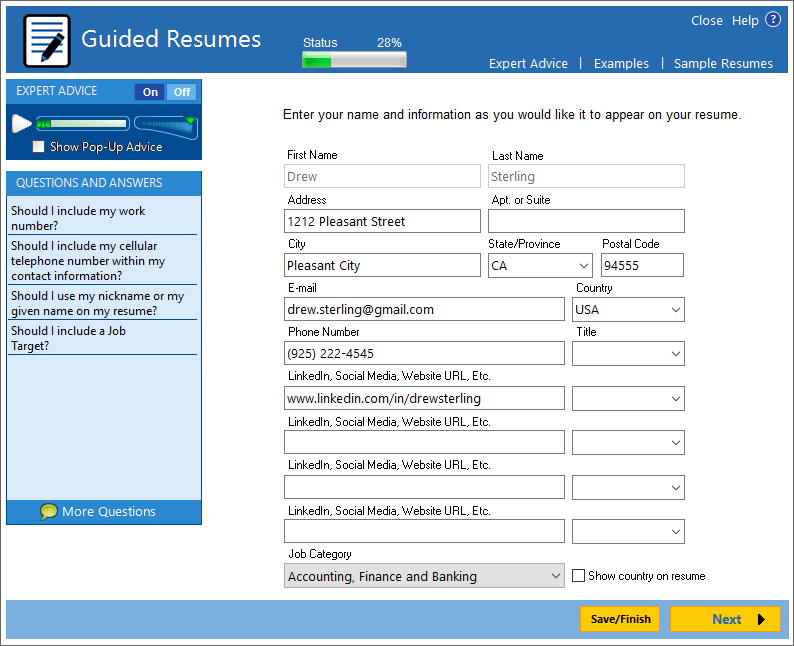Image resolution: width=794 pixels, height=646 pixels.
Task: Open 'Should I include a Job Target?' question
Action: pos(68,338)
